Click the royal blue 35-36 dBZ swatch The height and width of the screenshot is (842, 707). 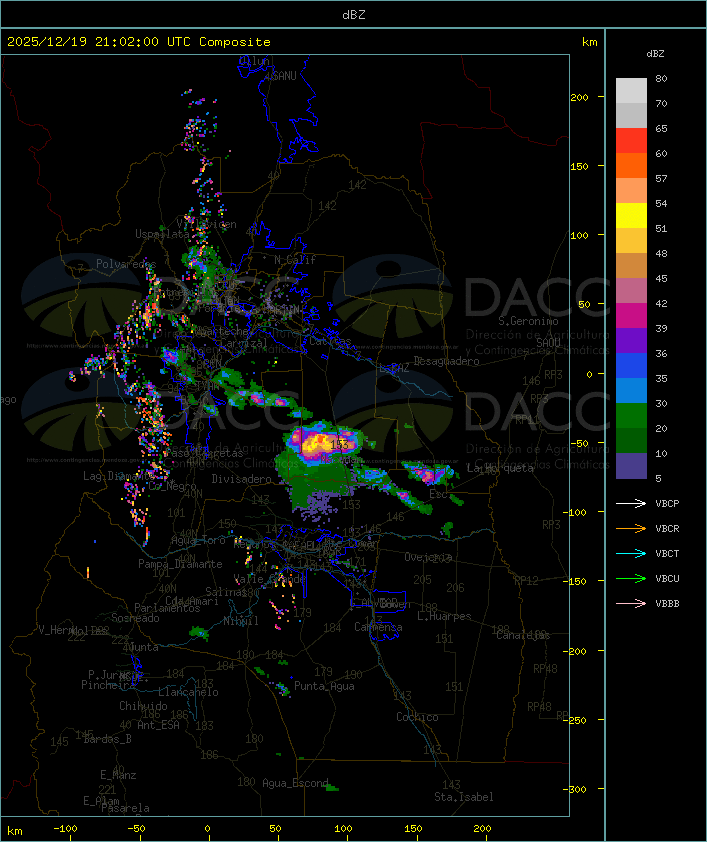[x=631, y=366]
